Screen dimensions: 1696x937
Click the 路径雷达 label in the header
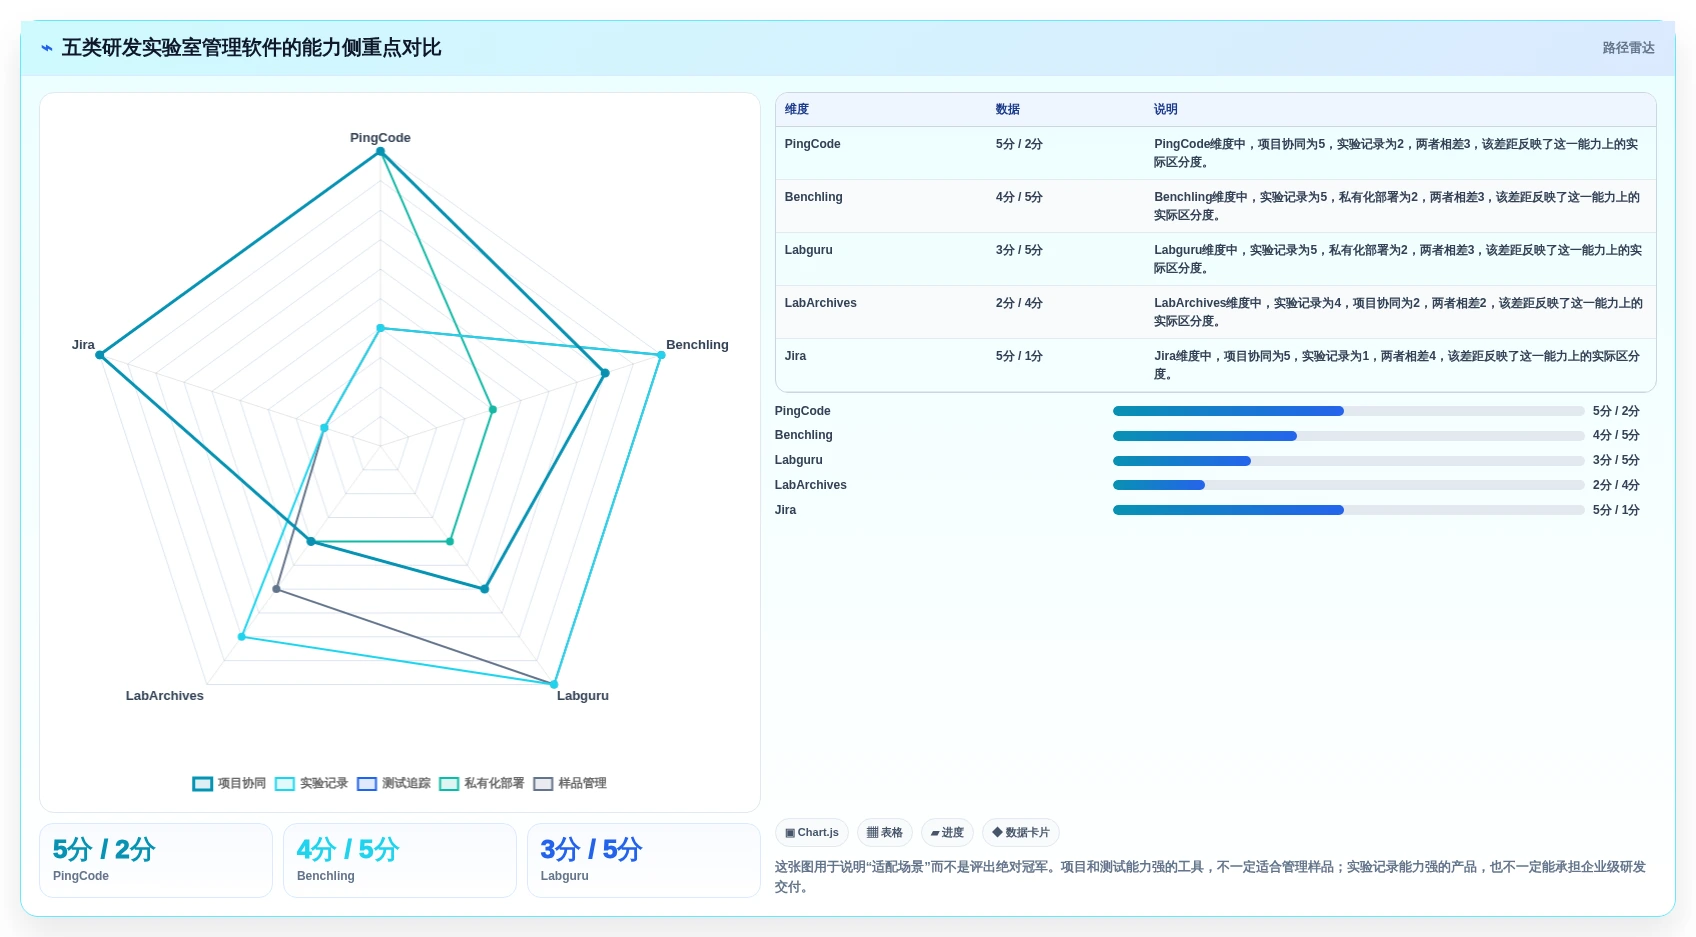pos(1628,48)
